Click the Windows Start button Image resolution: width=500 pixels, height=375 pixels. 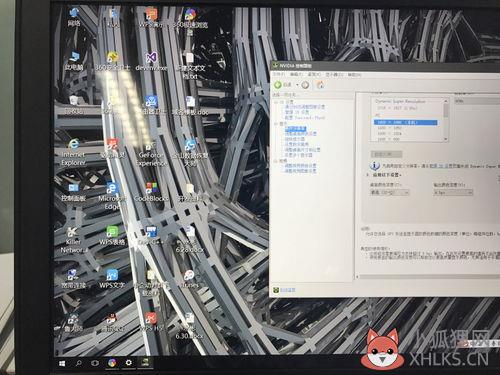(x=62, y=363)
